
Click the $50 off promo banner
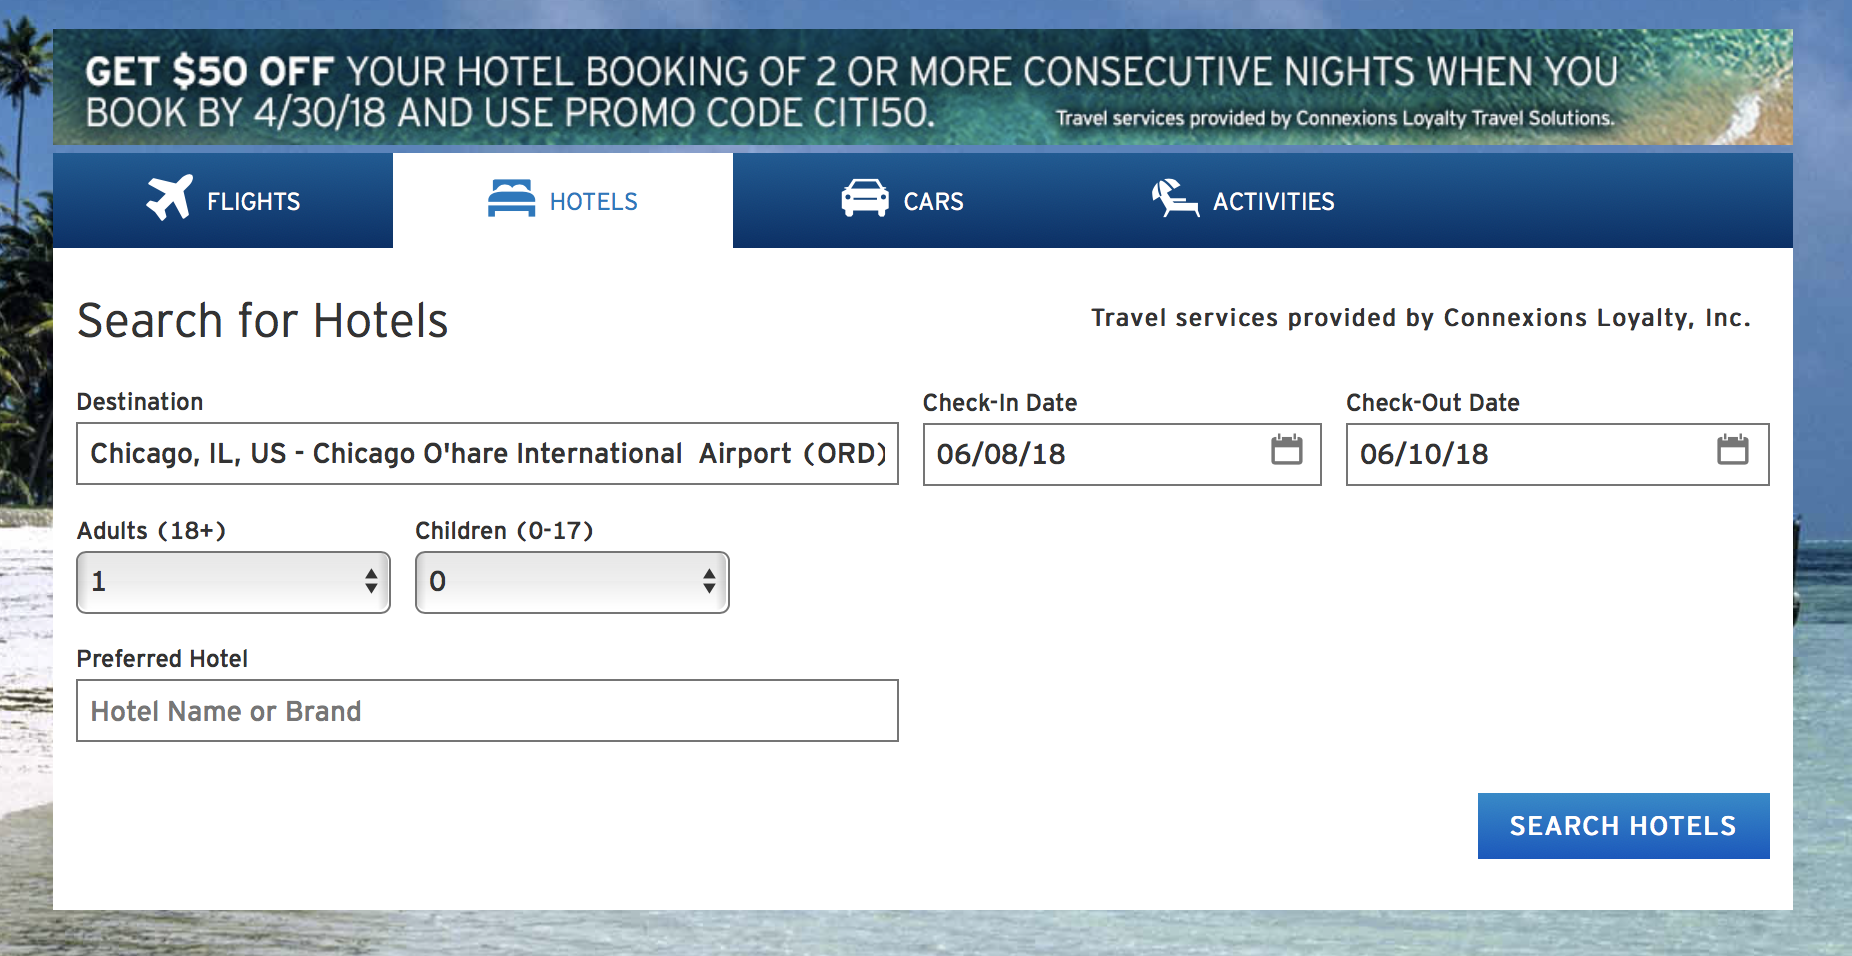pyautogui.click(x=922, y=87)
